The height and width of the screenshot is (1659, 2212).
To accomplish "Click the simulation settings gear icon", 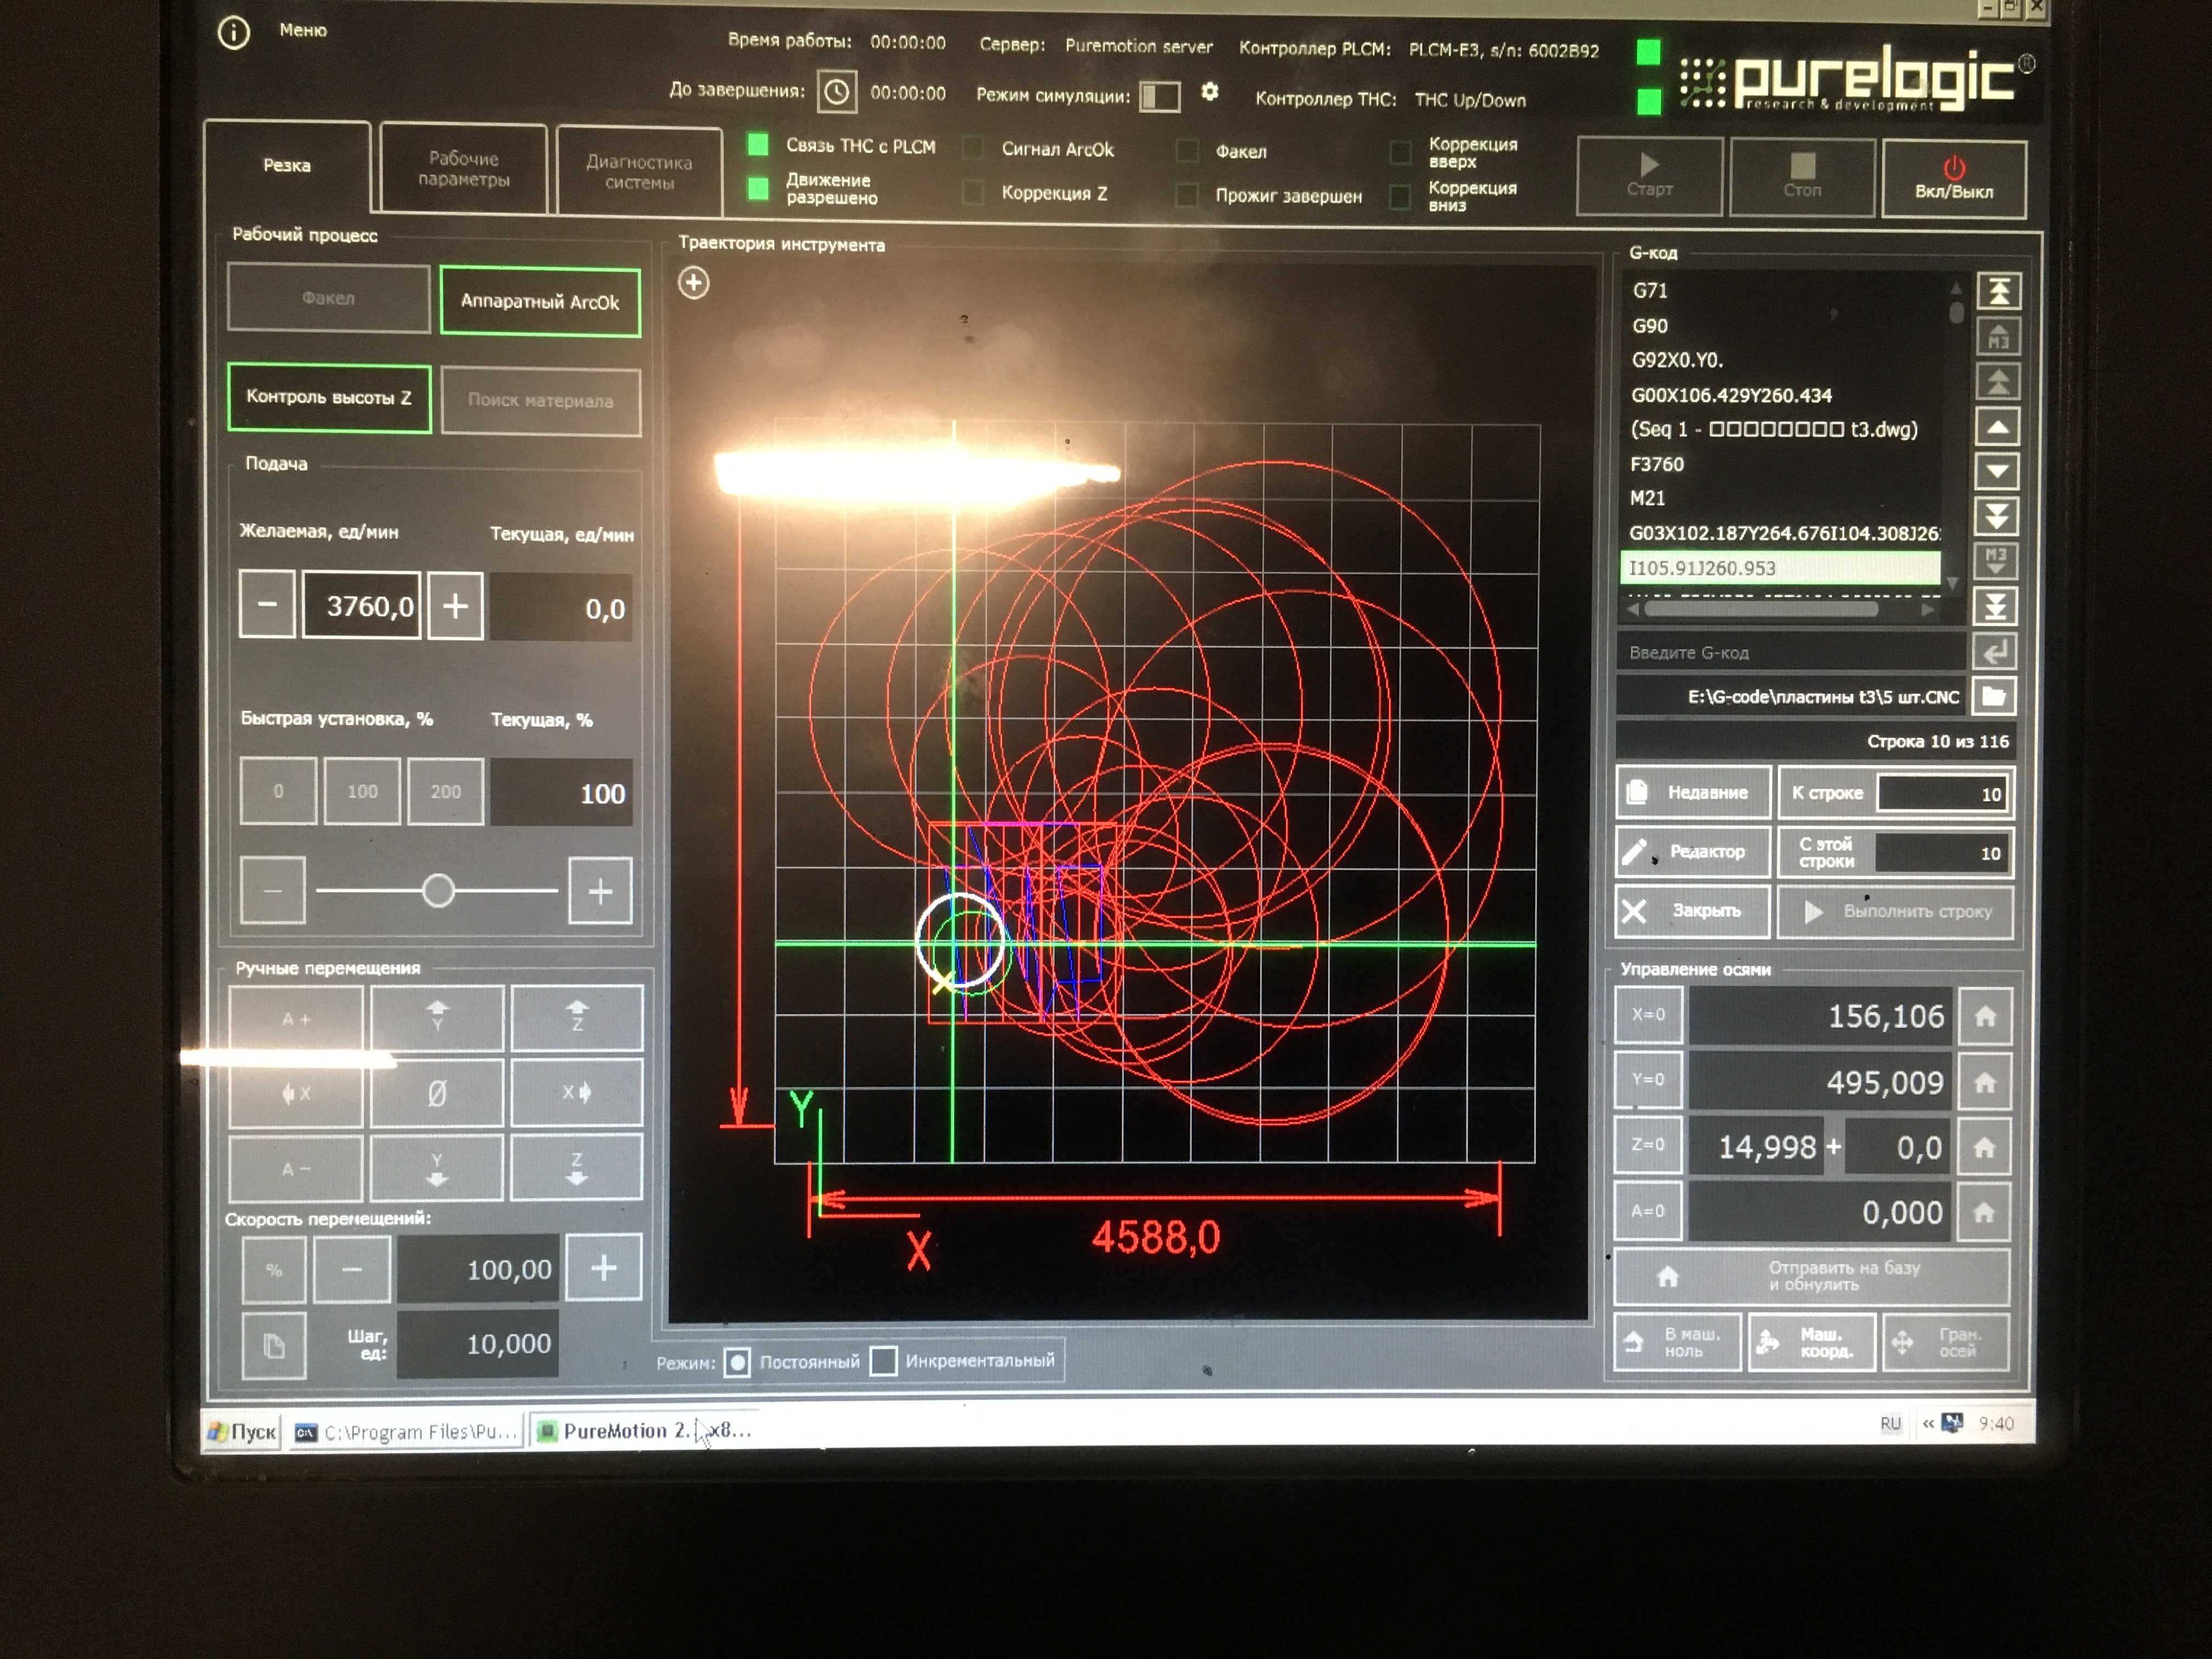I will 1209,92.
